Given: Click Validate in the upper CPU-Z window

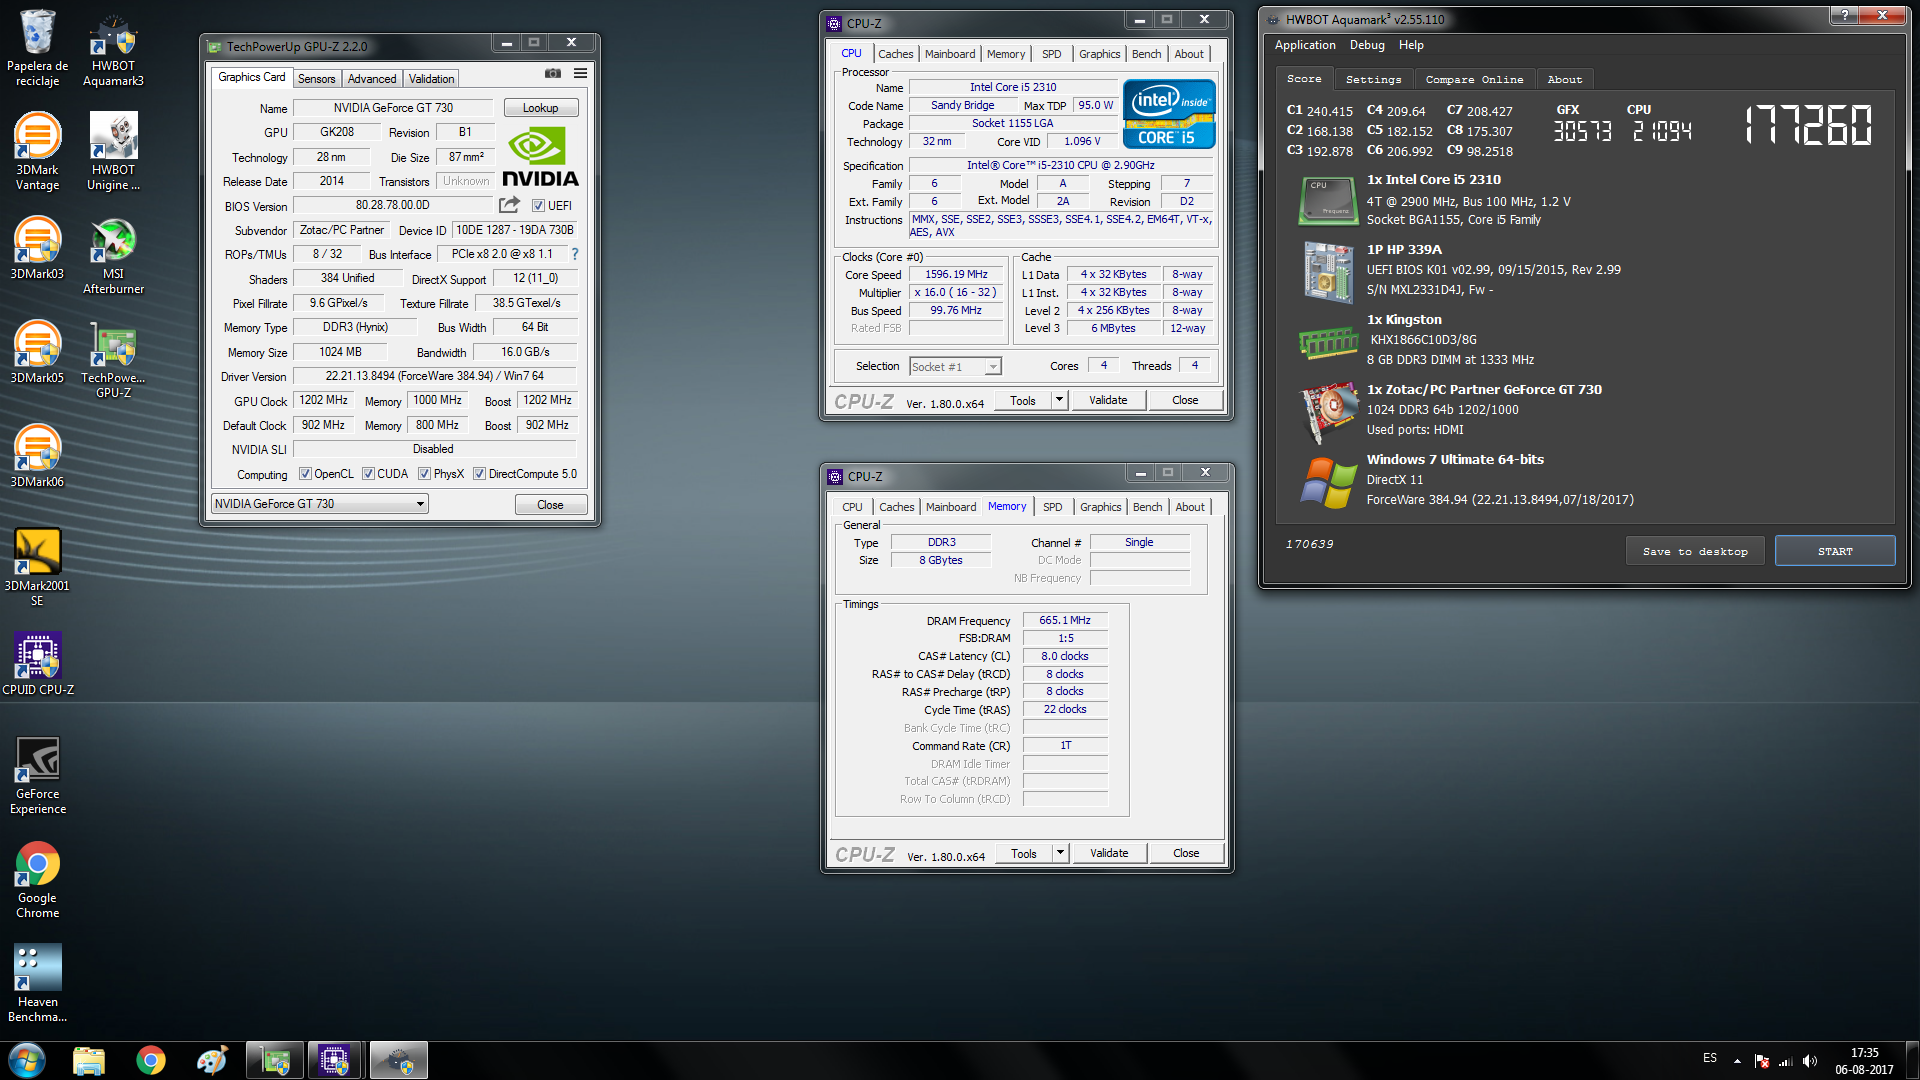Looking at the screenshot, I should [1108, 400].
